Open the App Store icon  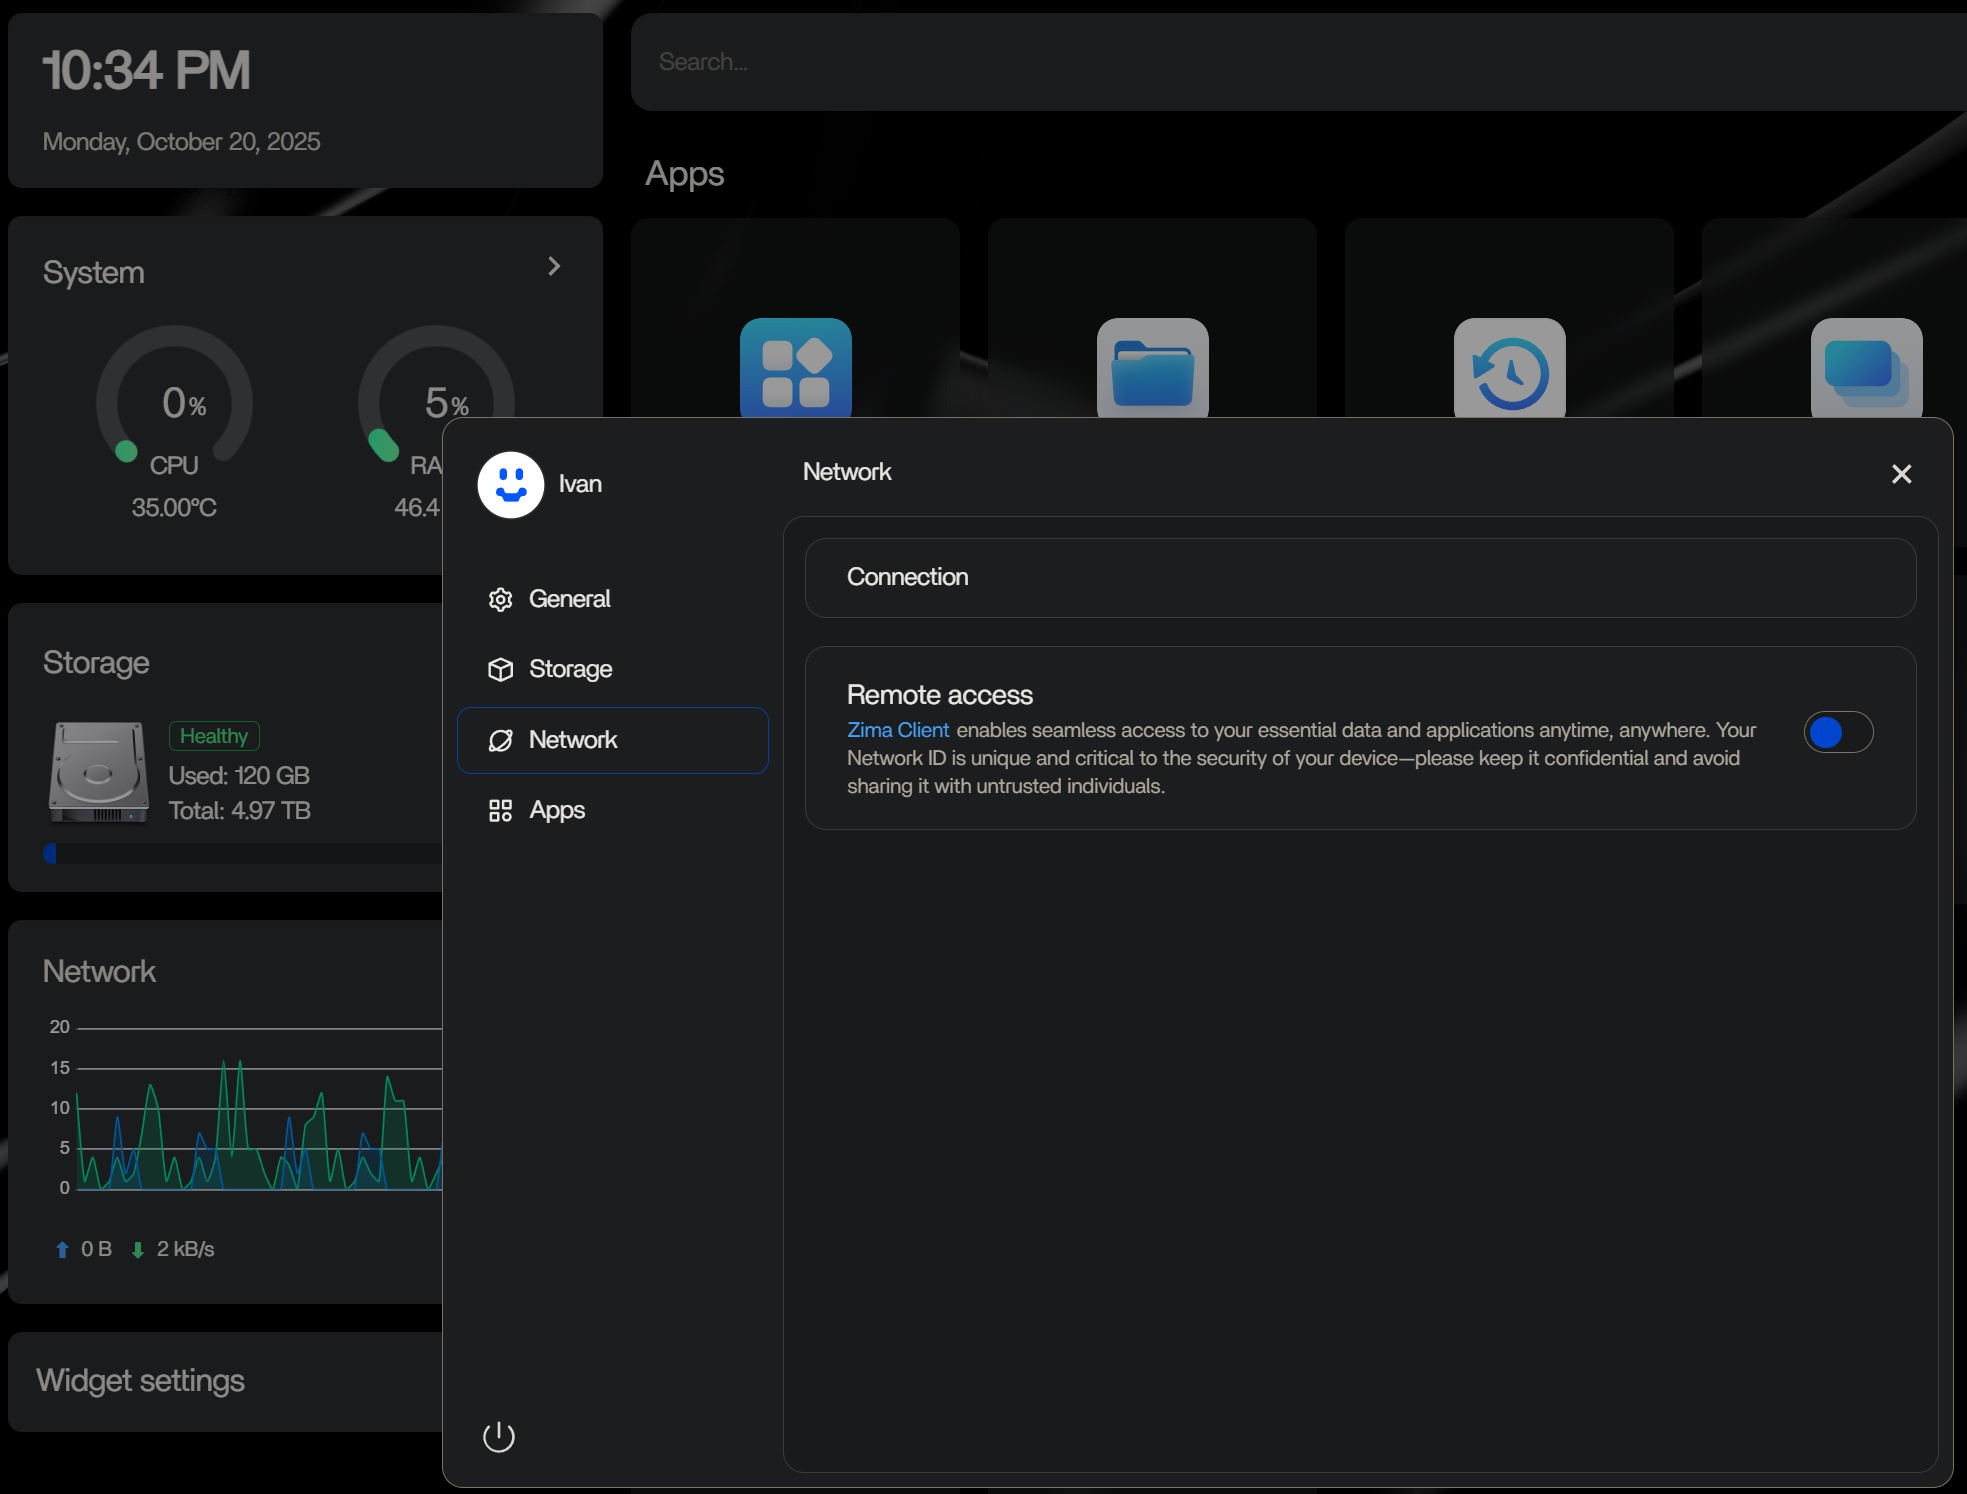pyautogui.click(x=795, y=367)
